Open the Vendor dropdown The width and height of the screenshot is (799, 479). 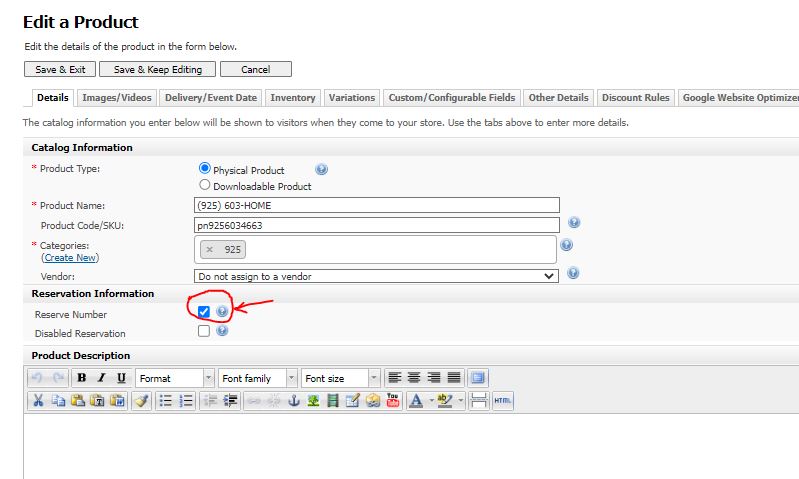point(376,276)
